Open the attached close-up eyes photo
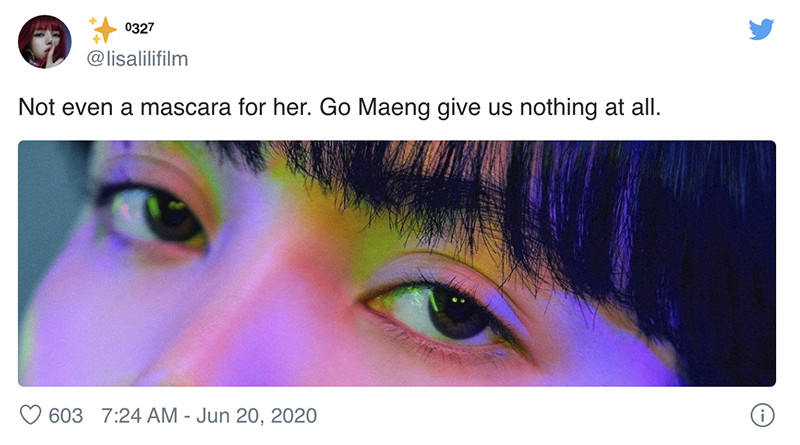This screenshot has width=800, height=445. [396, 263]
